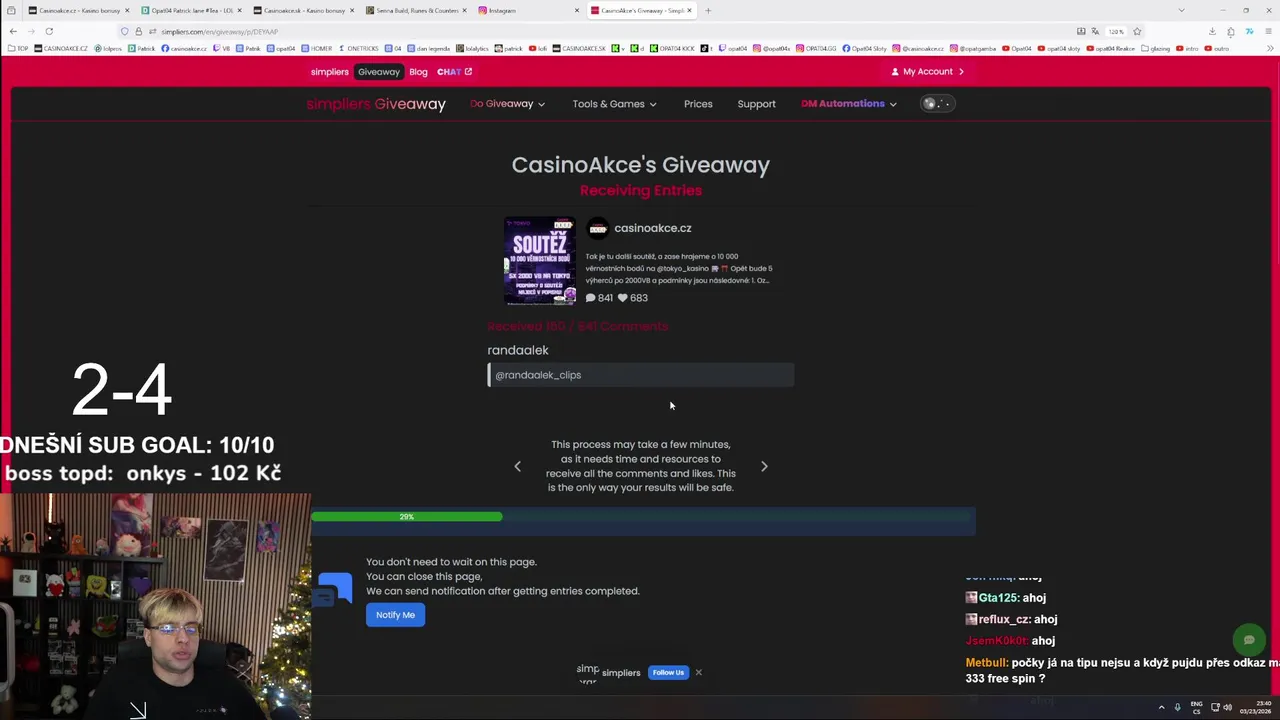Switch to Casinoakce.cz Kasino bonusy tab
The height and width of the screenshot is (720, 1280).
(x=79, y=10)
